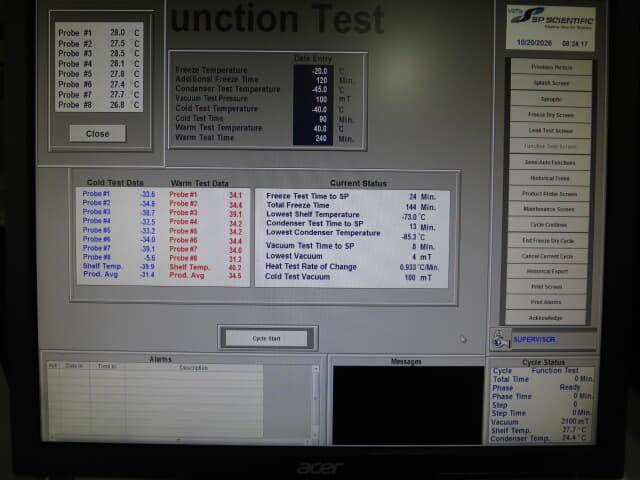
Task: Click the Cycle Status Condenser Temp. reading
Action: [x=574, y=438]
